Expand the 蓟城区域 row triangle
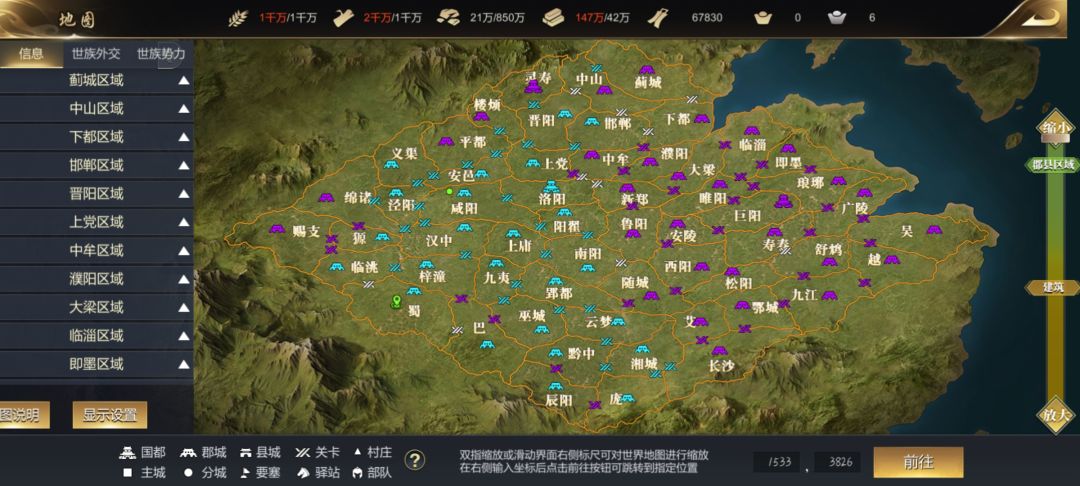This screenshot has height=486, width=1080. coord(184,81)
